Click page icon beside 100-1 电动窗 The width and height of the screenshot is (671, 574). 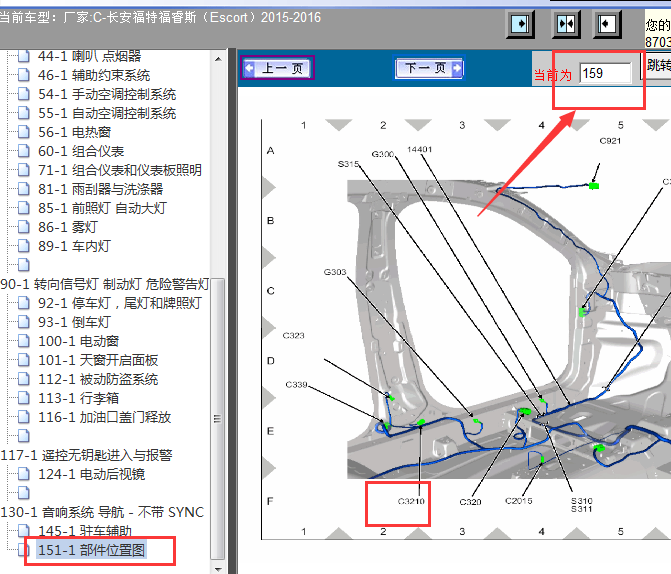tap(24, 341)
